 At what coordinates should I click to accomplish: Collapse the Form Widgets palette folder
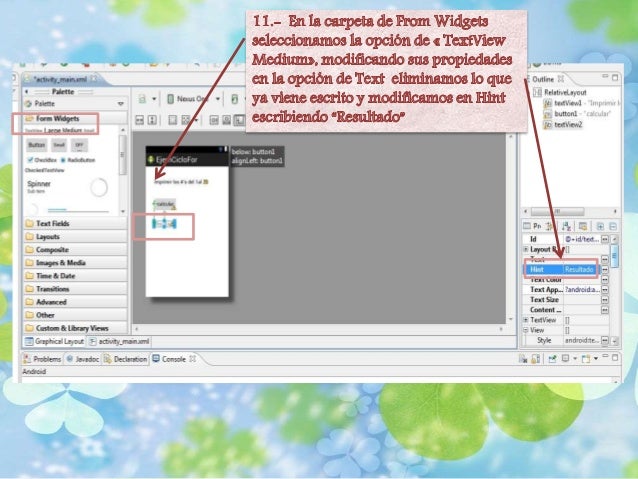pyautogui.click(x=75, y=118)
